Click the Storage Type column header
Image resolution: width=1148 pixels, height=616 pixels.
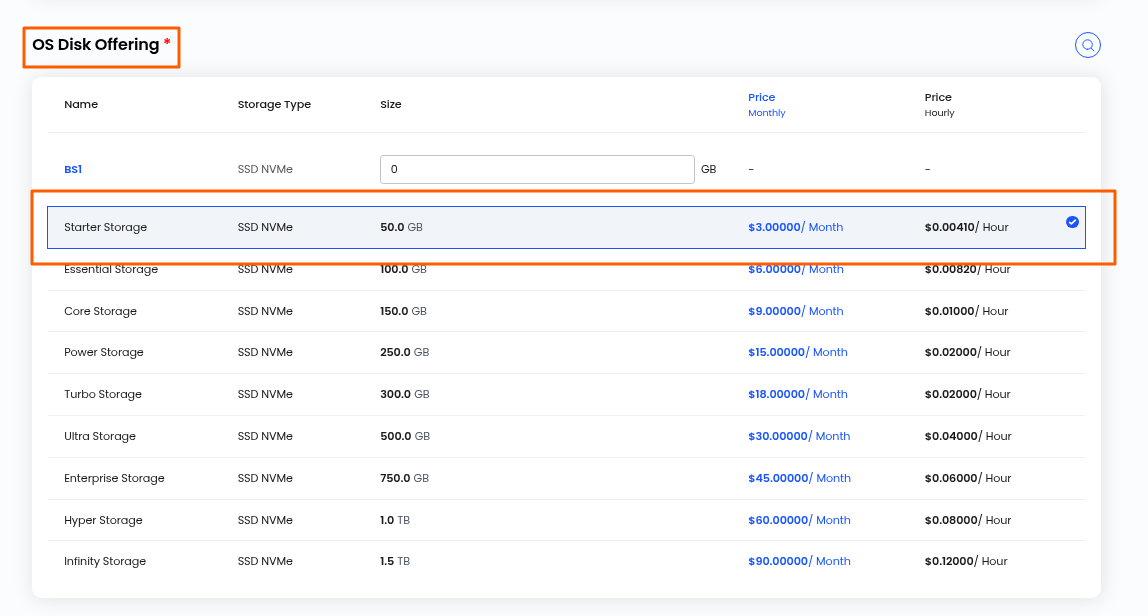click(x=274, y=104)
